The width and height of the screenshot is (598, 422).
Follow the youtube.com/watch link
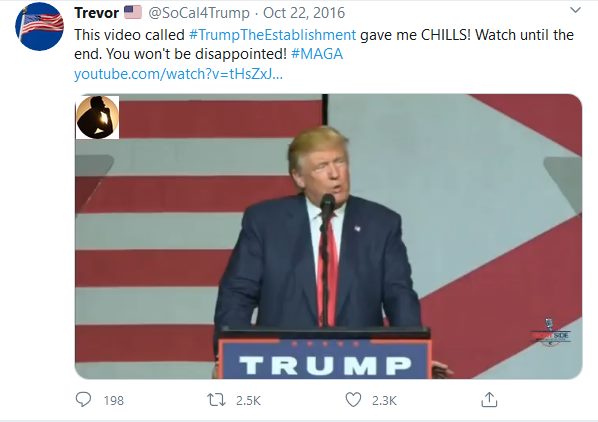tap(178, 74)
